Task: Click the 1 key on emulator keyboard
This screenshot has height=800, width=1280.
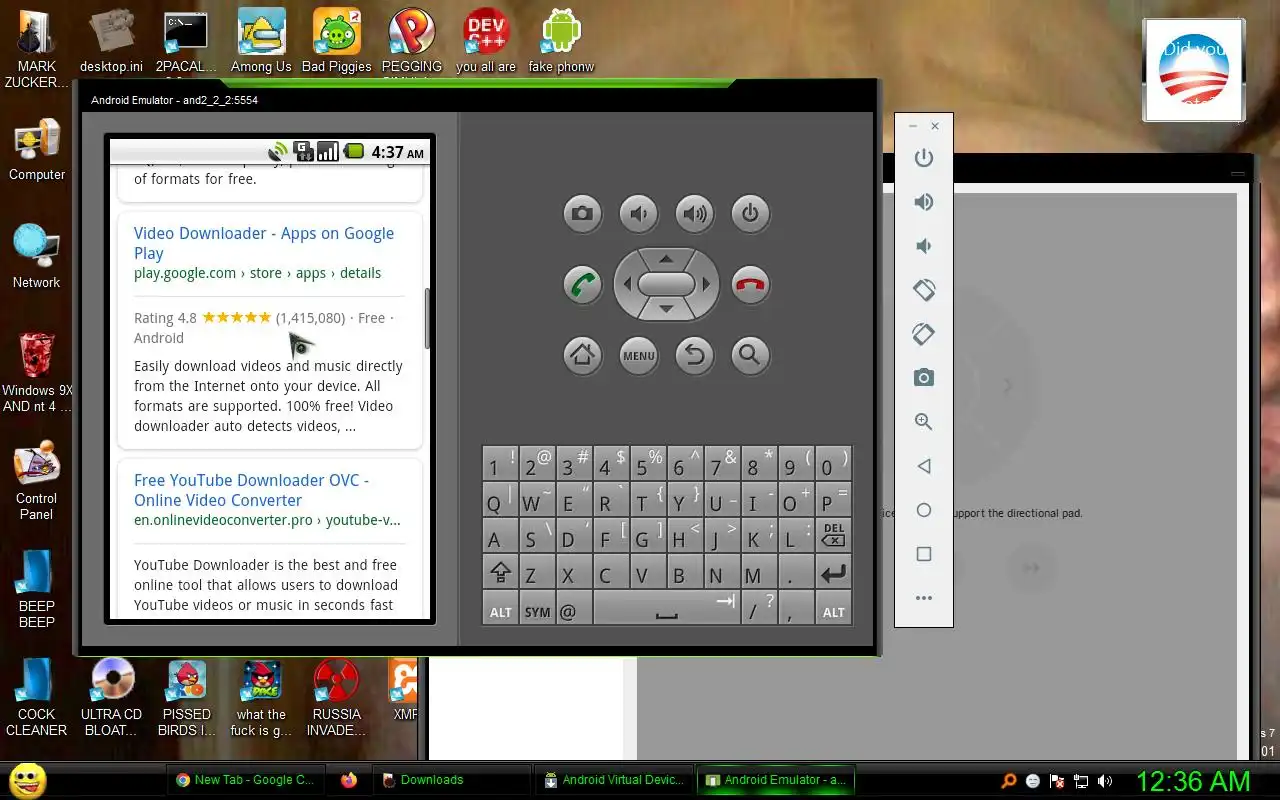Action: pos(500,463)
